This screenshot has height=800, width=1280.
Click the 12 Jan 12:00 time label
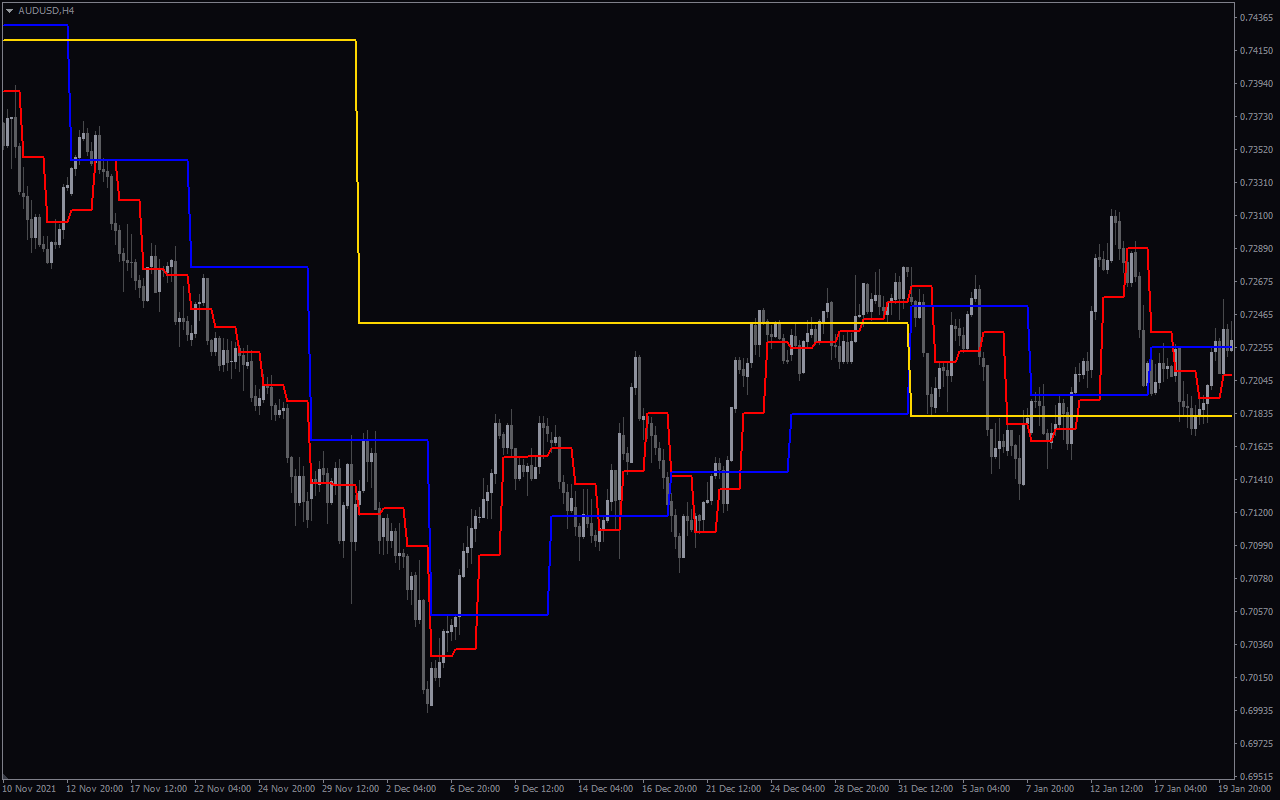tap(1118, 789)
